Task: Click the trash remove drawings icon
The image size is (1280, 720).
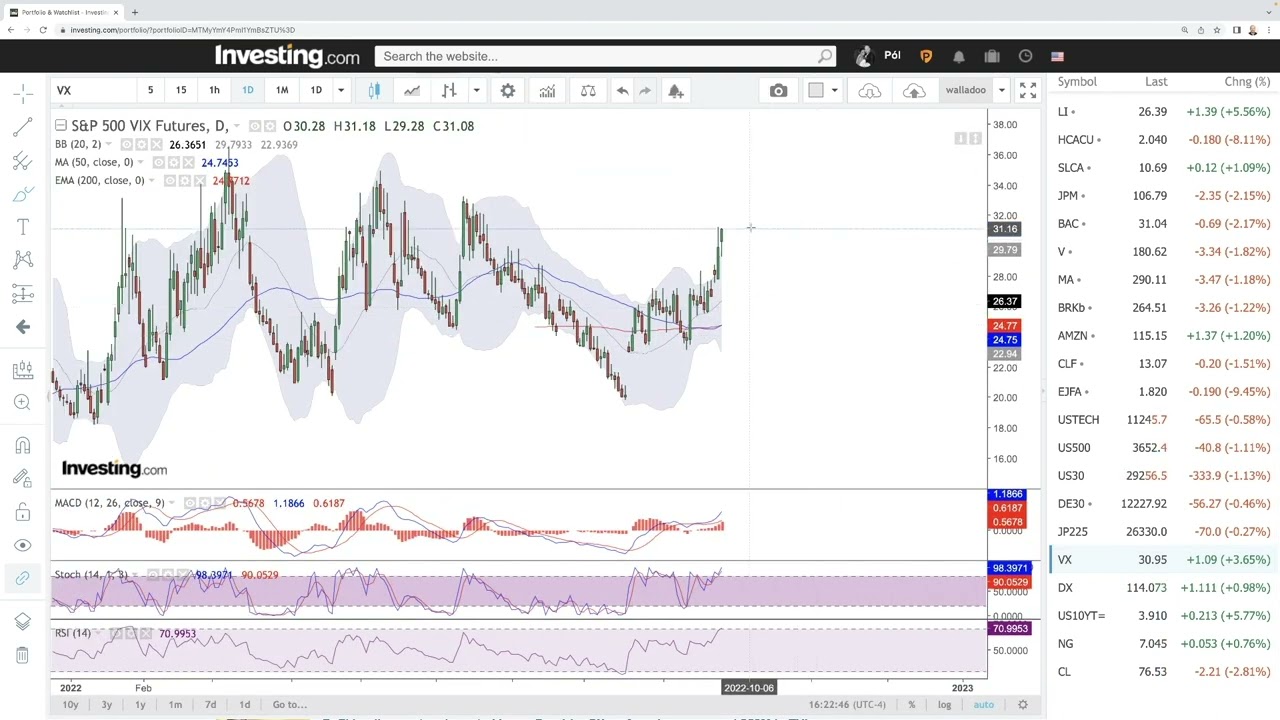Action: pos(22,655)
